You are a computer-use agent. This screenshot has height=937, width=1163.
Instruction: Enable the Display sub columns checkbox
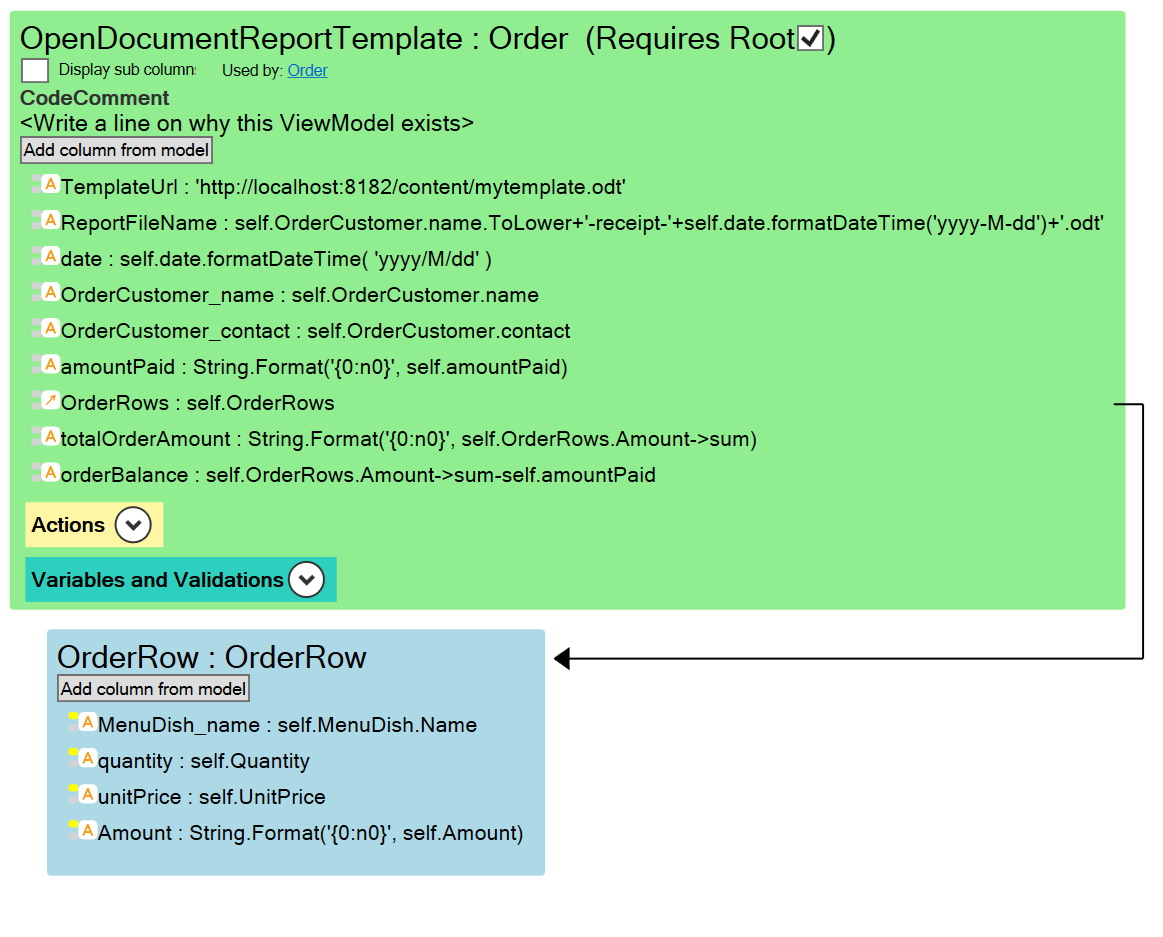35,70
